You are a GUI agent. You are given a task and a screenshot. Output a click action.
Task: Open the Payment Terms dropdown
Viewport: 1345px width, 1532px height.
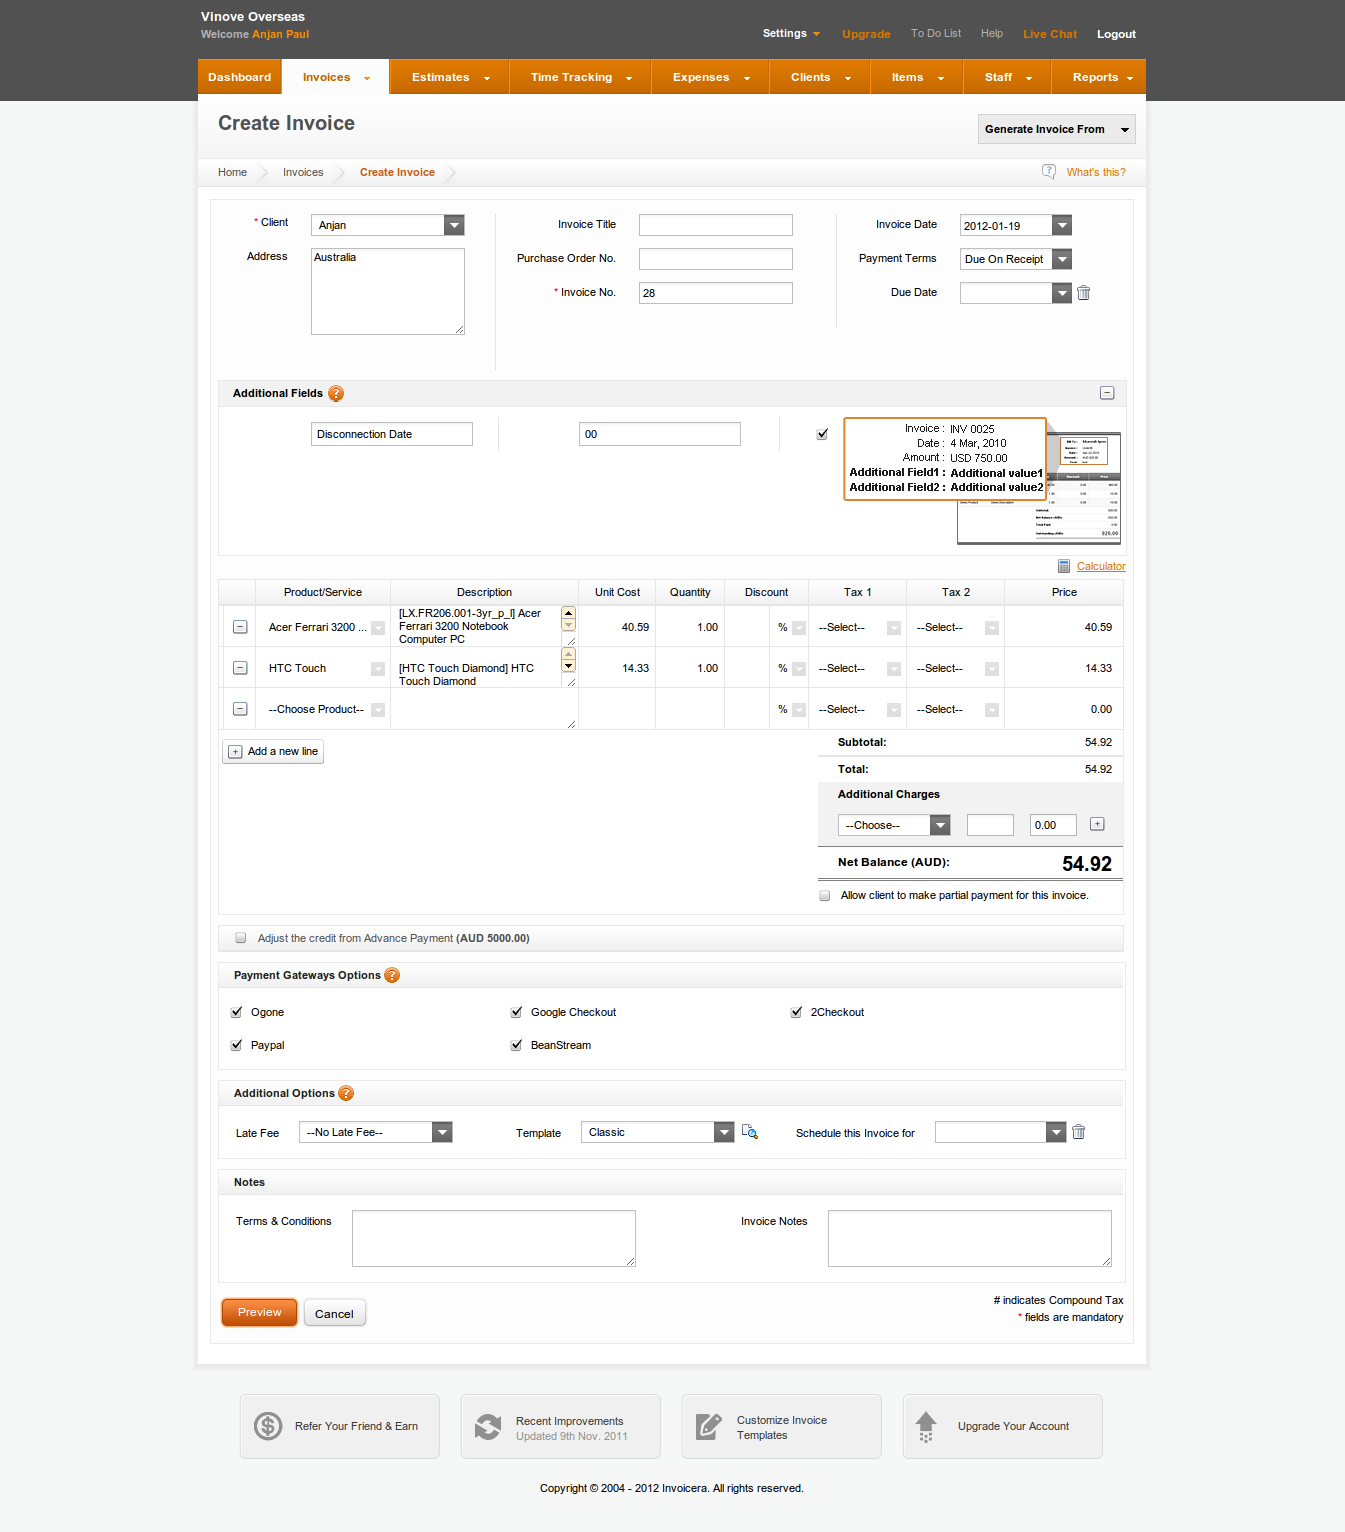(1016, 259)
